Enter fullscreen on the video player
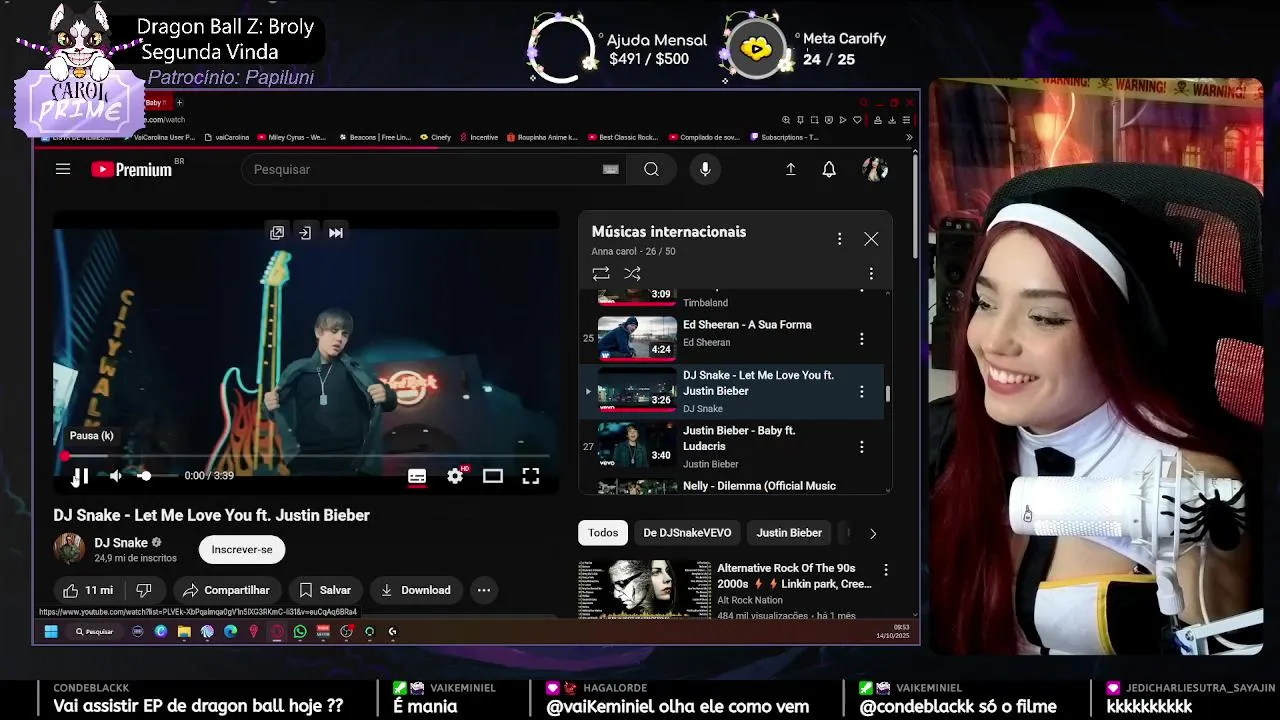Image resolution: width=1280 pixels, height=720 pixels. coord(531,476)
